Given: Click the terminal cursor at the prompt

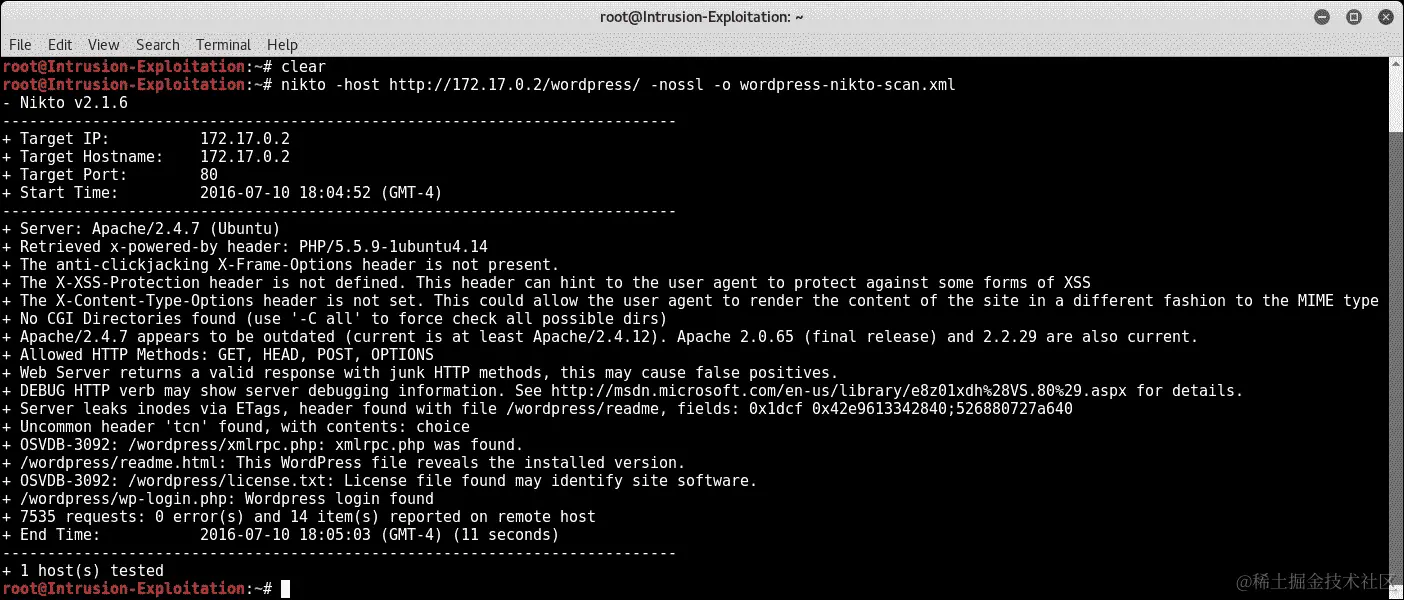Looking at the screenshot, I should pyautogui.click(x=285, y=589).
